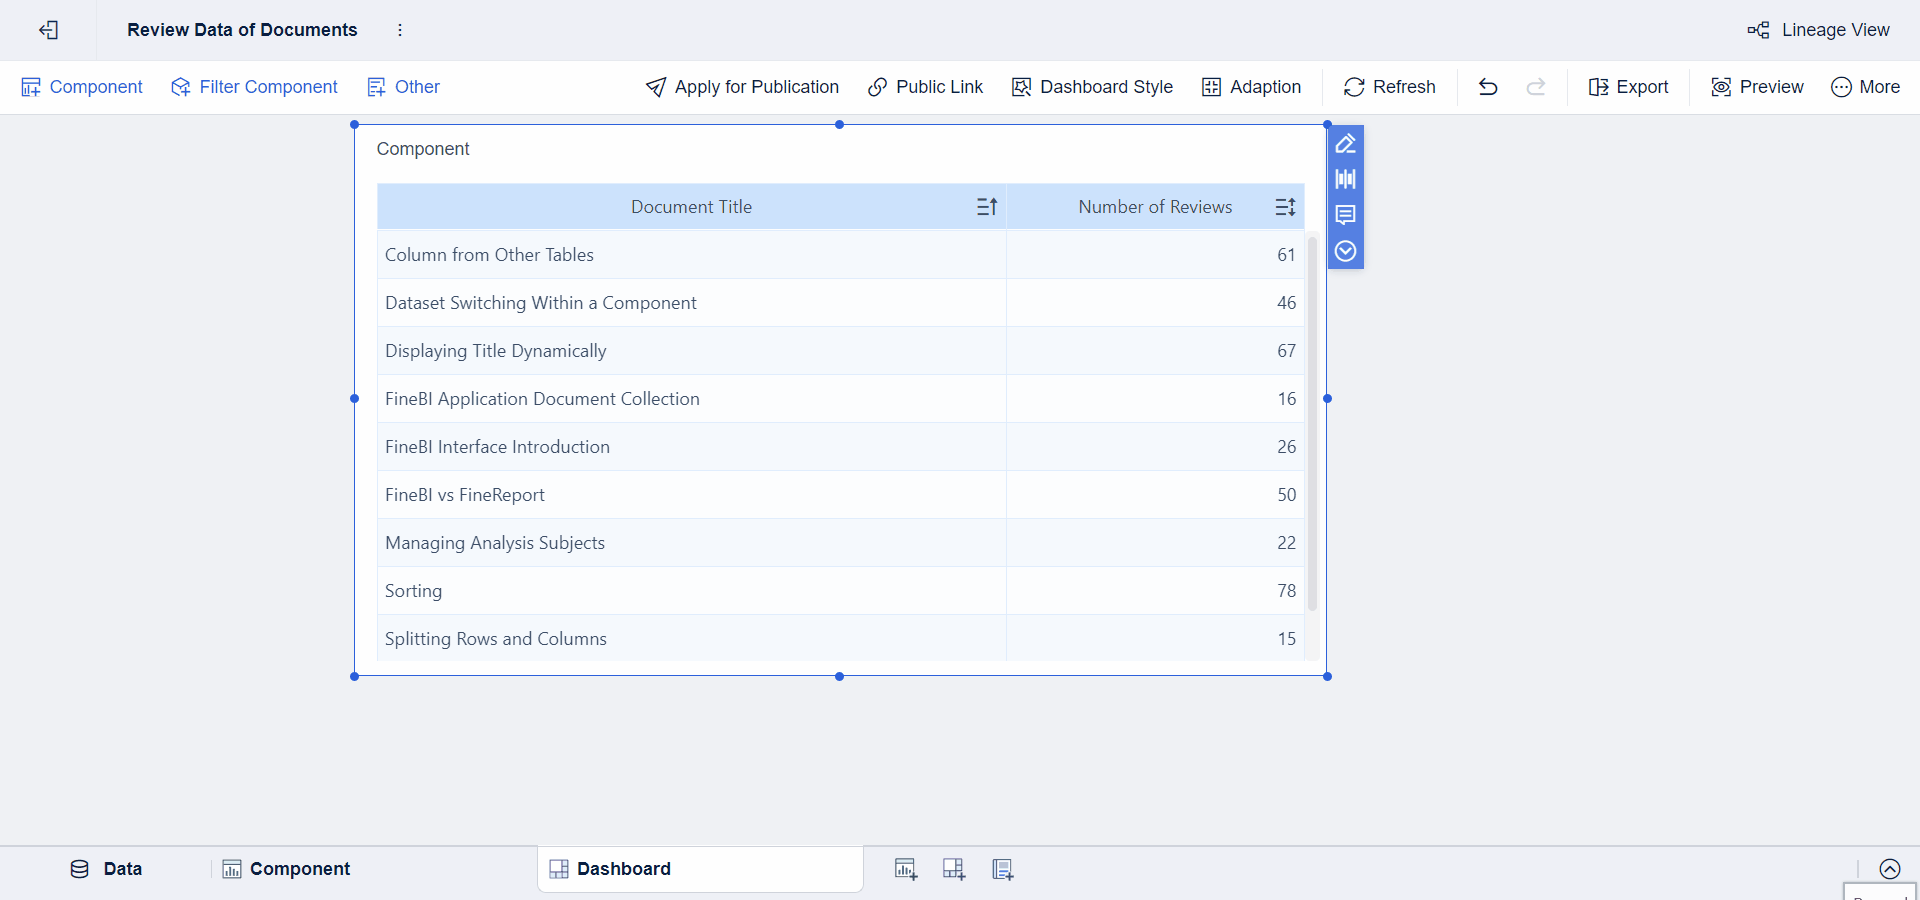Open Lineage View
This screenshot has height=900, width=1920.
(x=1819, y=30)
